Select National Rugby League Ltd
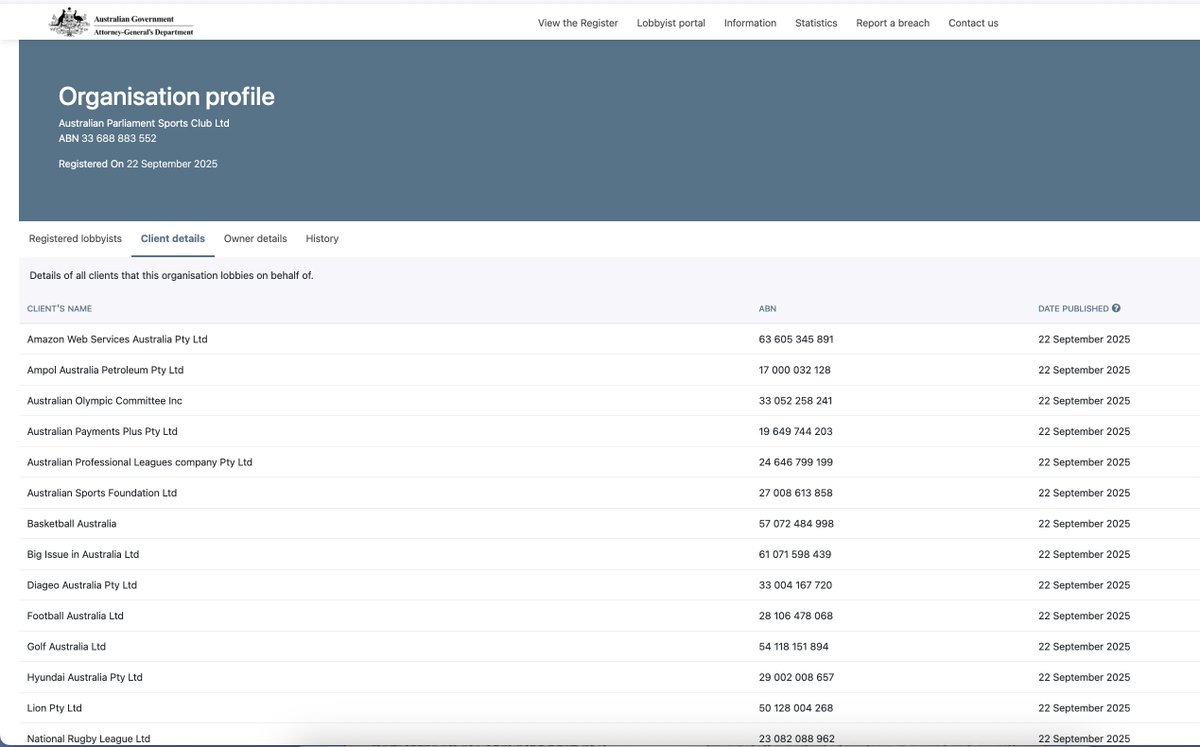The image size is (1200, 747). pos(89,739)
